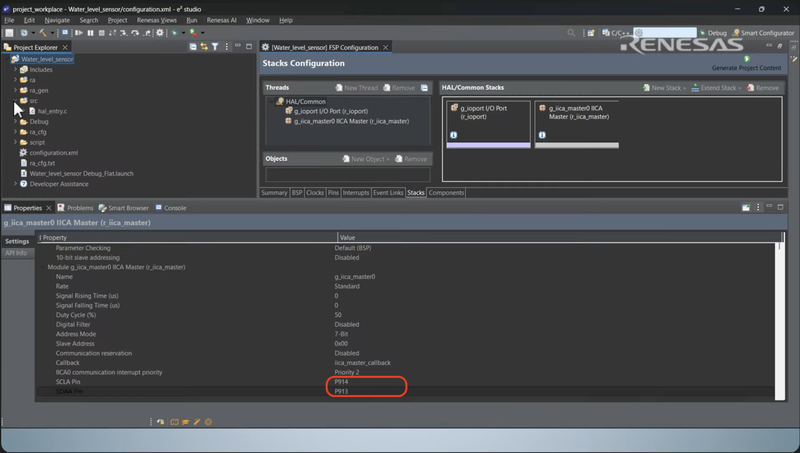Switch to the Smart Configurator perspective
The height and width of the screenshot is (453, 800).
pyautogui.click(x=763, y=33)
